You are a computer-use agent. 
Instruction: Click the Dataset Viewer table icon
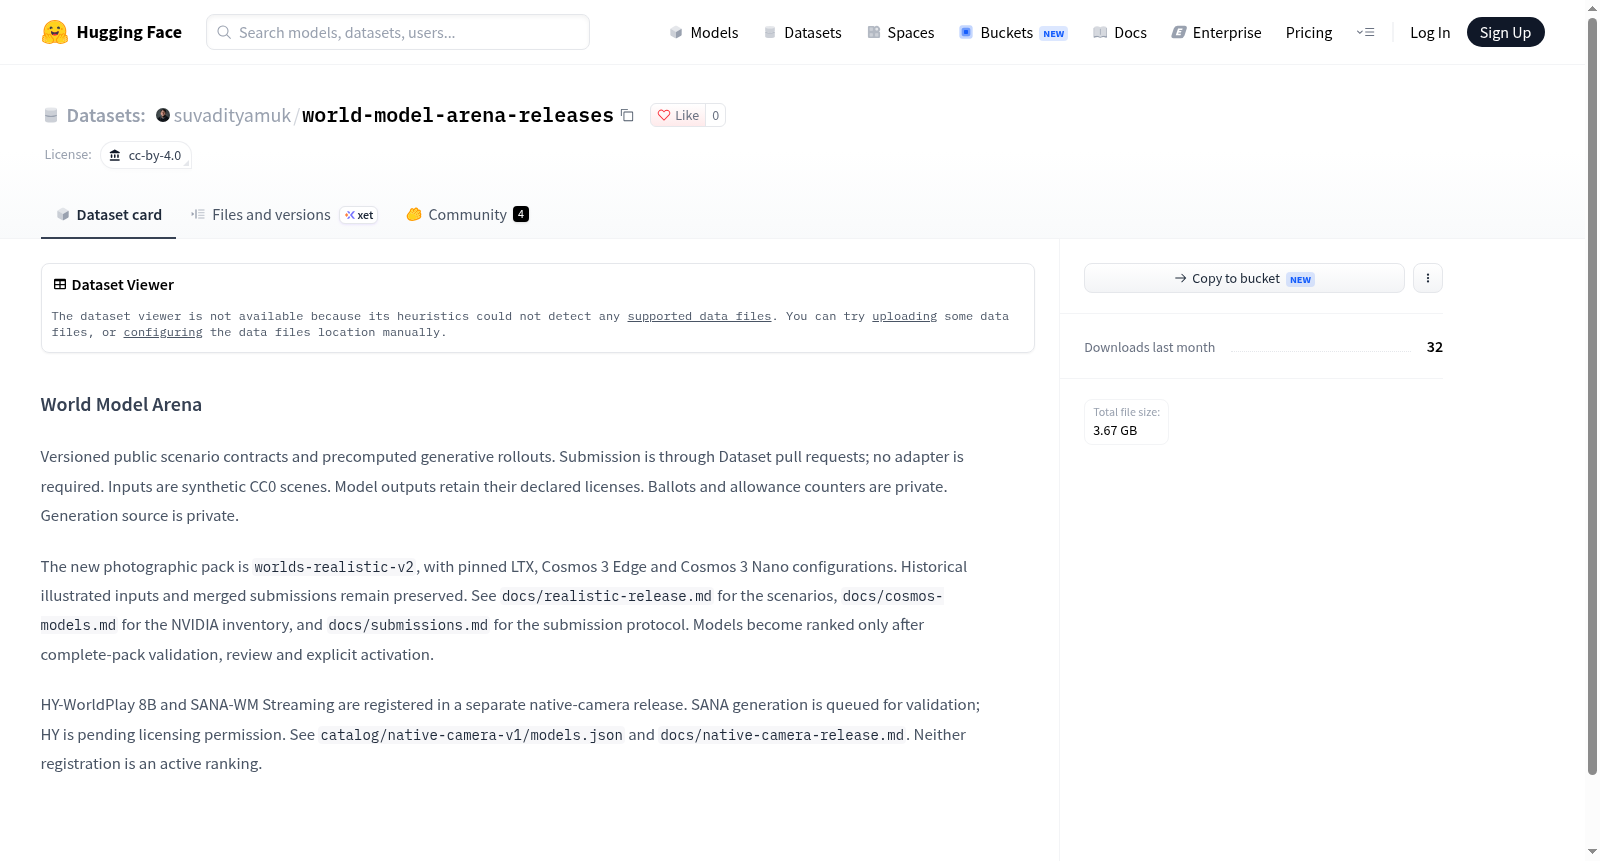[x=60, y=285]
